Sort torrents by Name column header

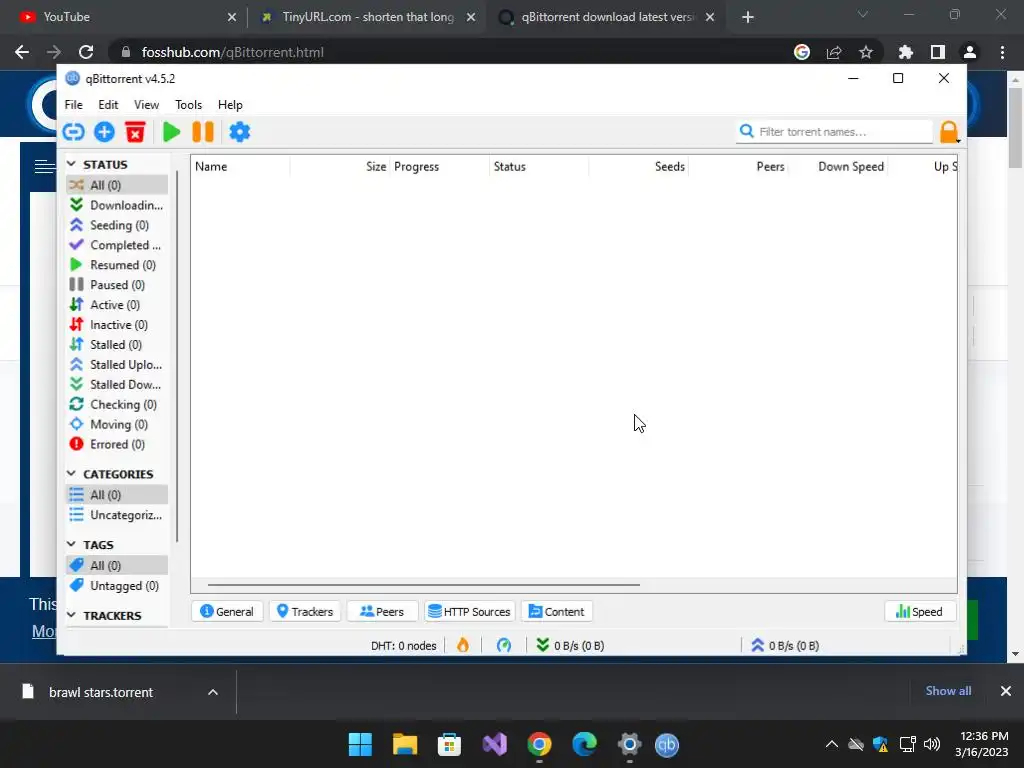[x=241, y=167]
